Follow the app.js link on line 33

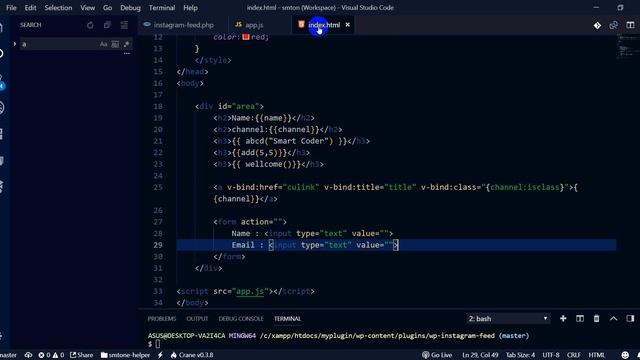(x=250, y=291)
